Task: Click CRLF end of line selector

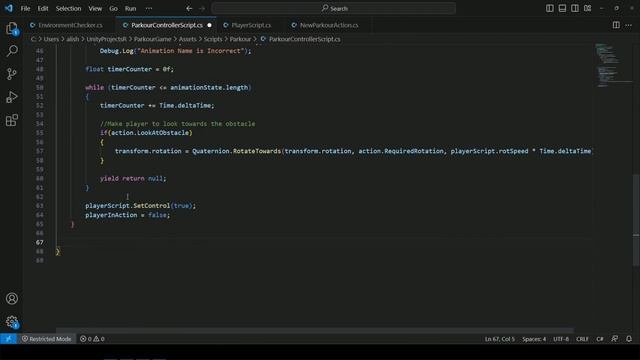Action: pos(582,339)
